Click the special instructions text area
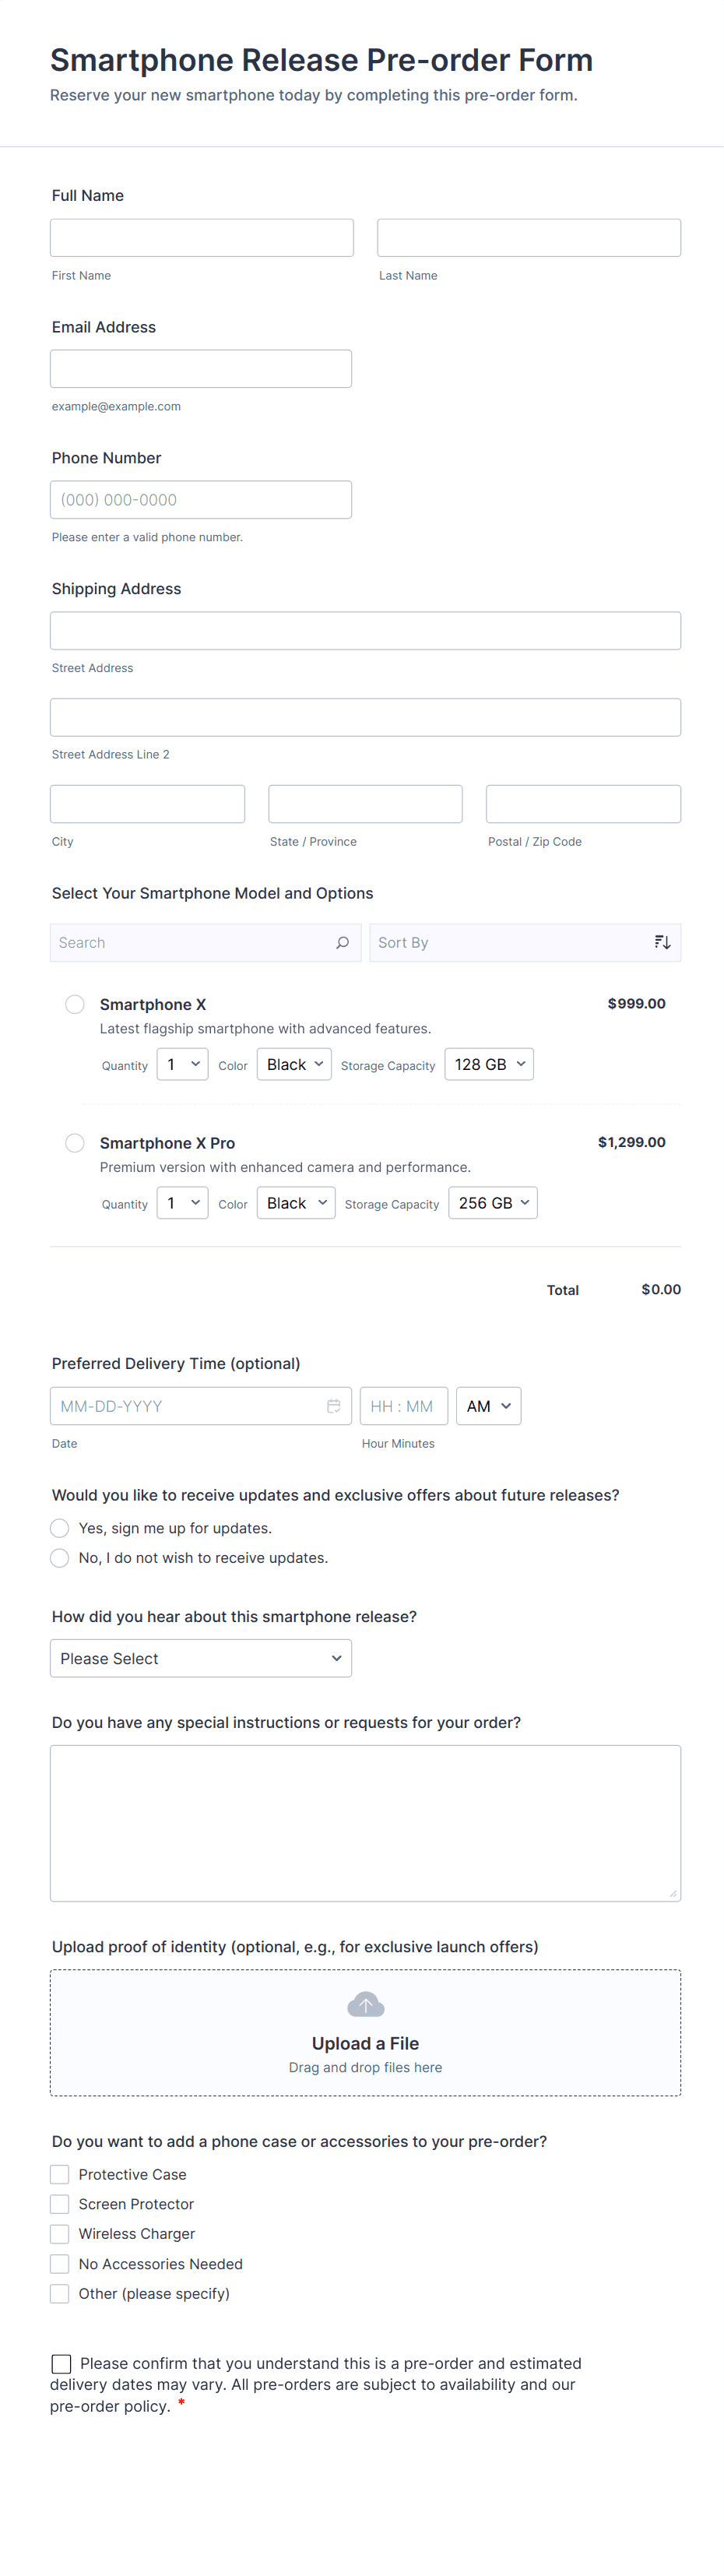The image size is (724, 2576). click(365, 1822)
